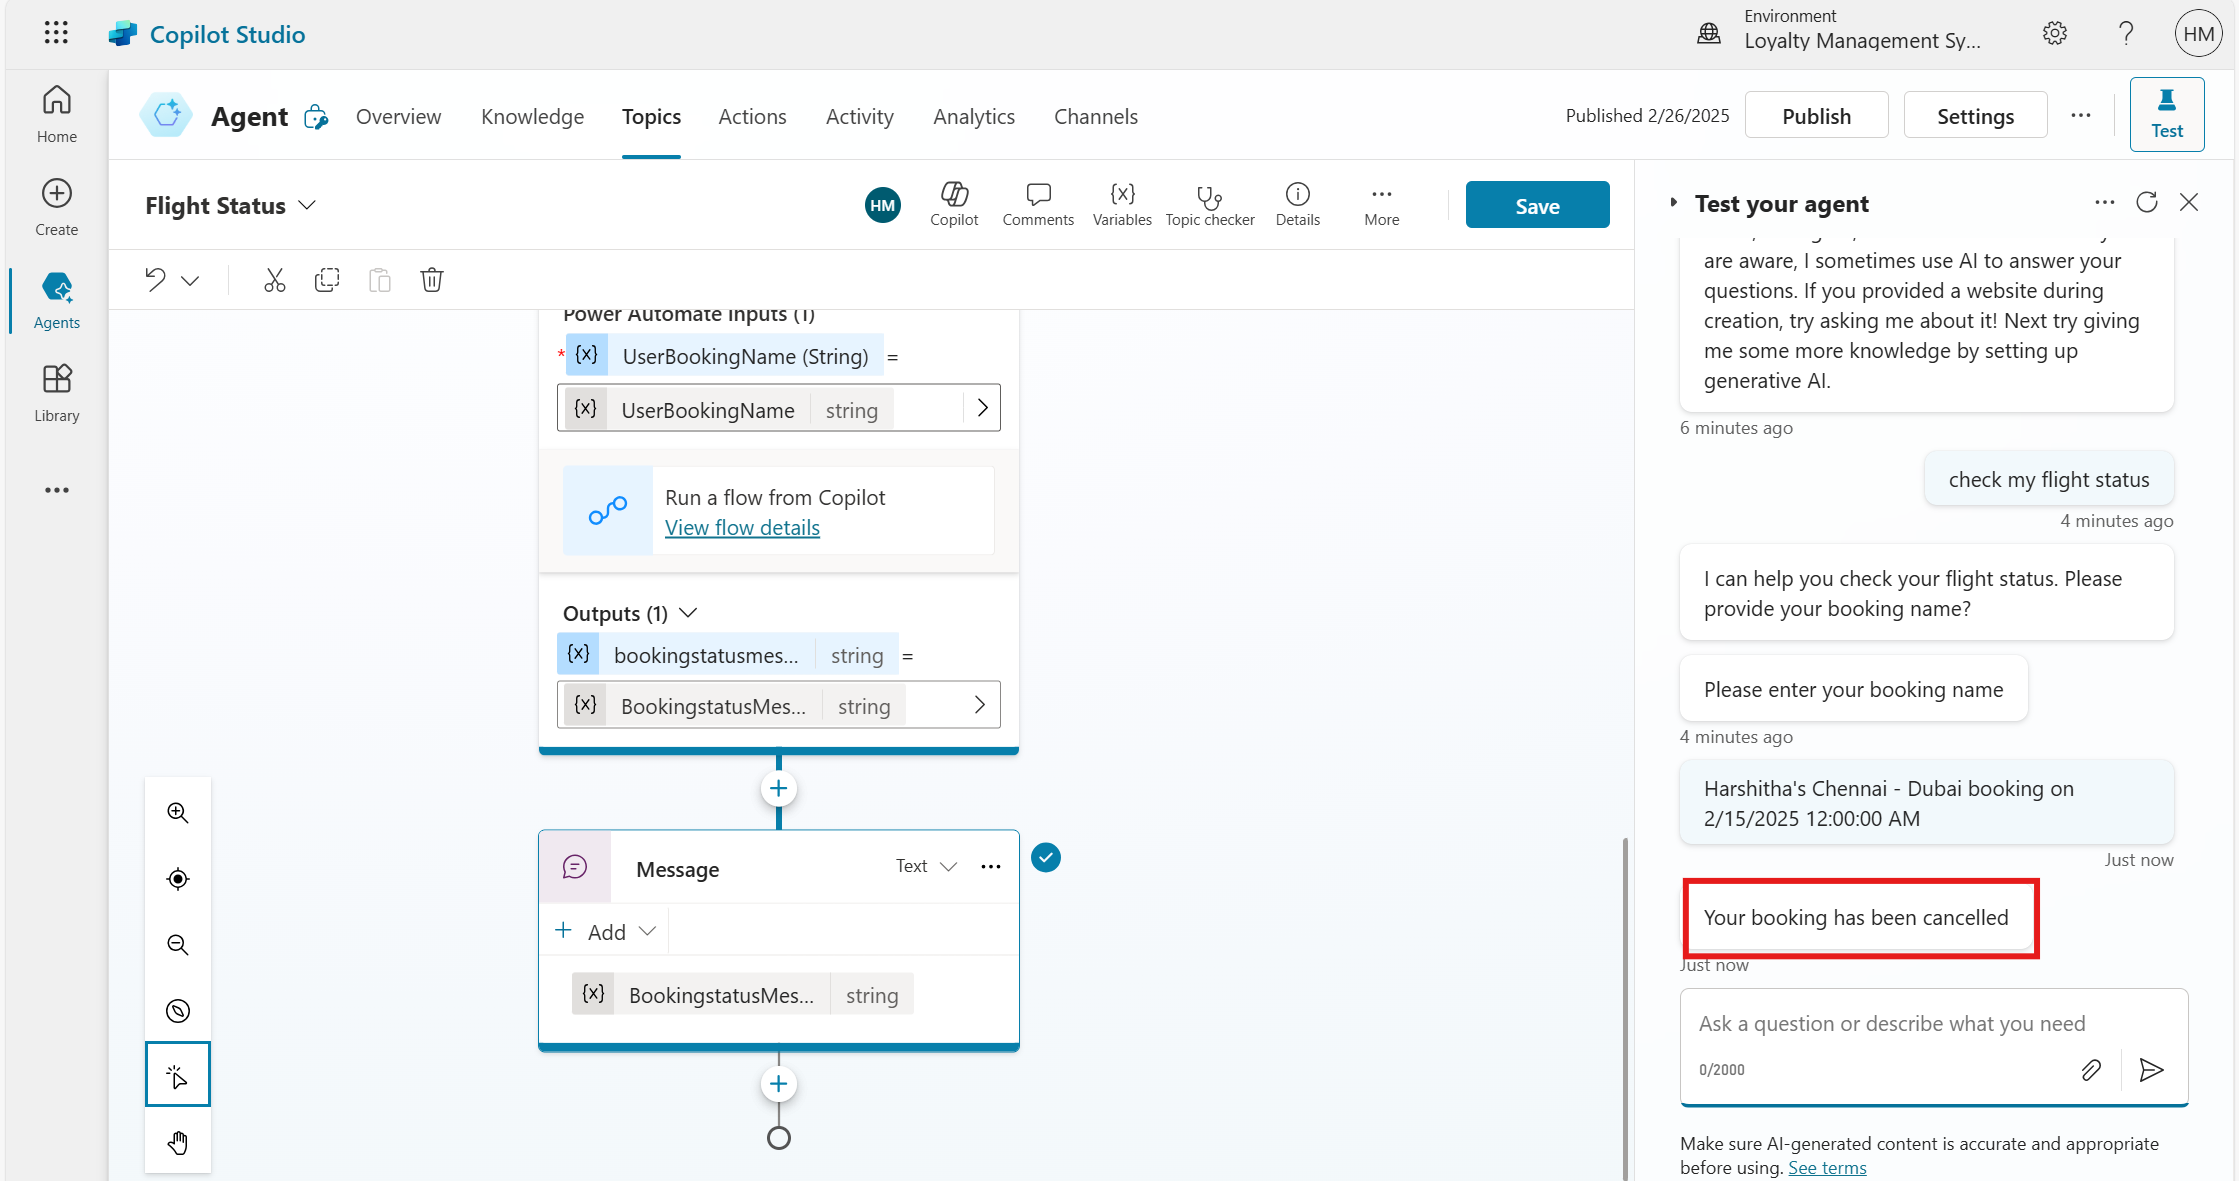Open the Variables panel
This screenshot has height=1181, width=2239.
click(1121, 205)
